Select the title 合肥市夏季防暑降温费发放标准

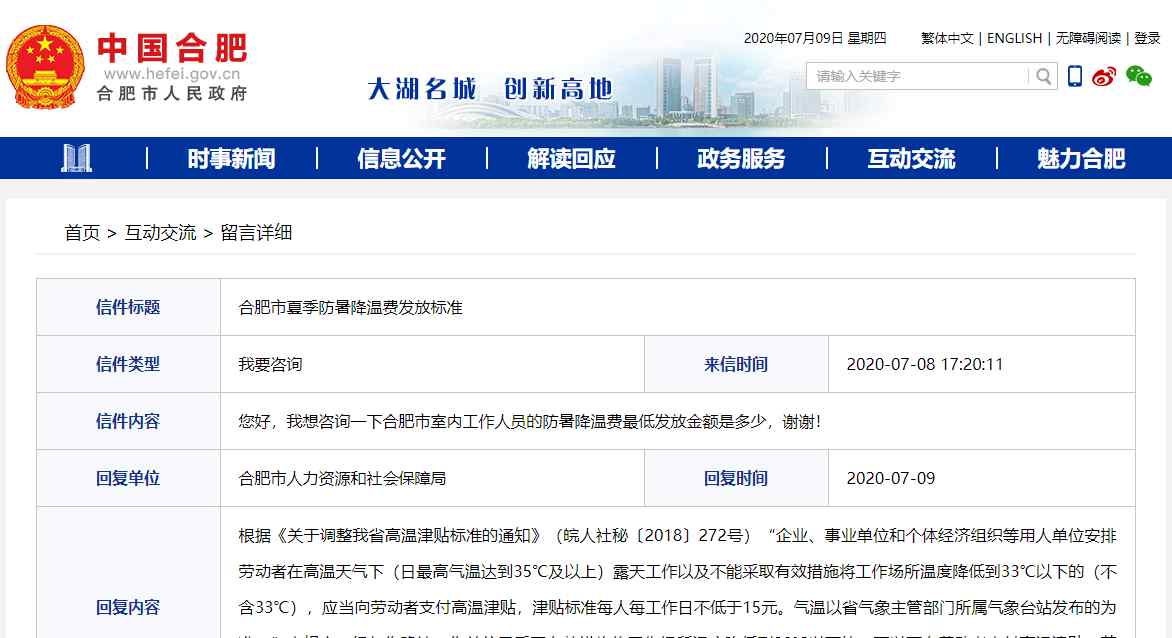351,308
